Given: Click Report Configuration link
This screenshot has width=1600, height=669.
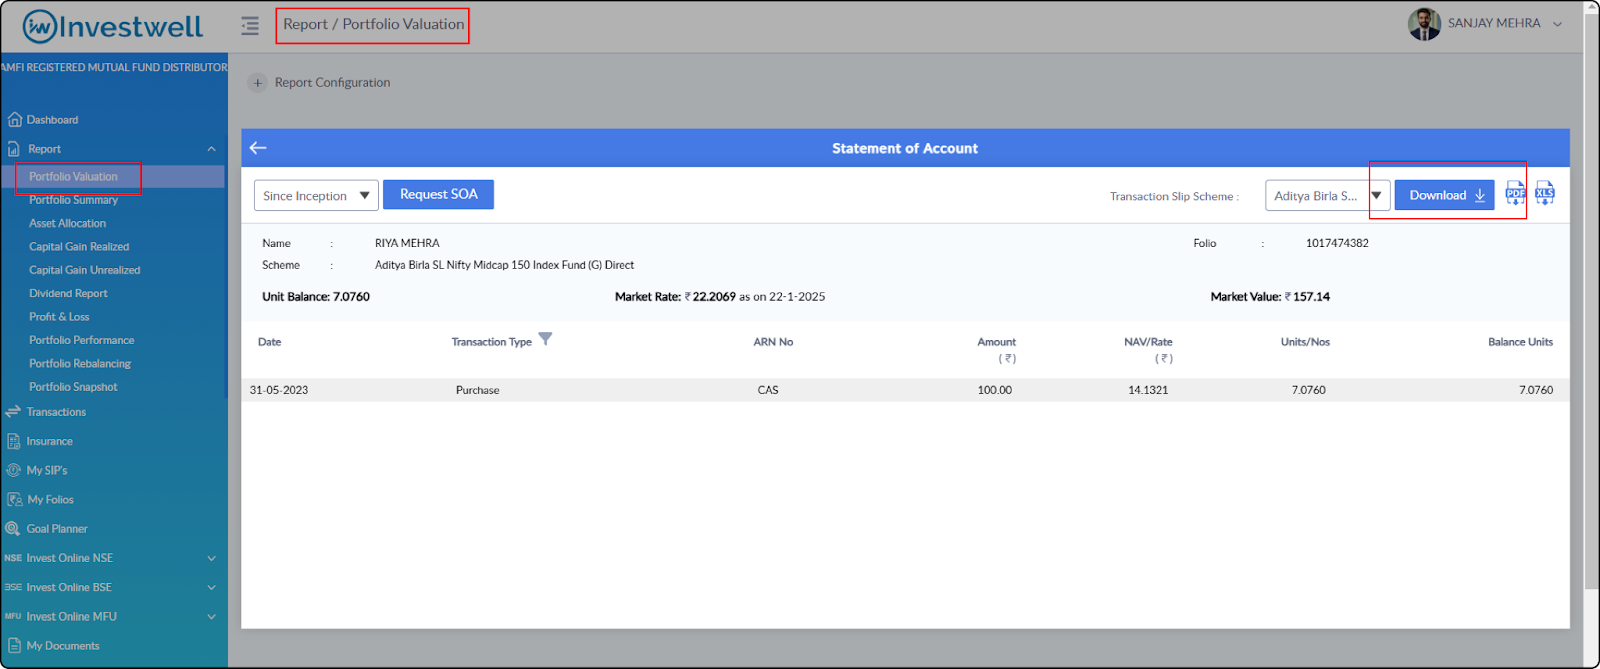Looking at the screenshot, I should pyautogui.click(x=332, y=83).
